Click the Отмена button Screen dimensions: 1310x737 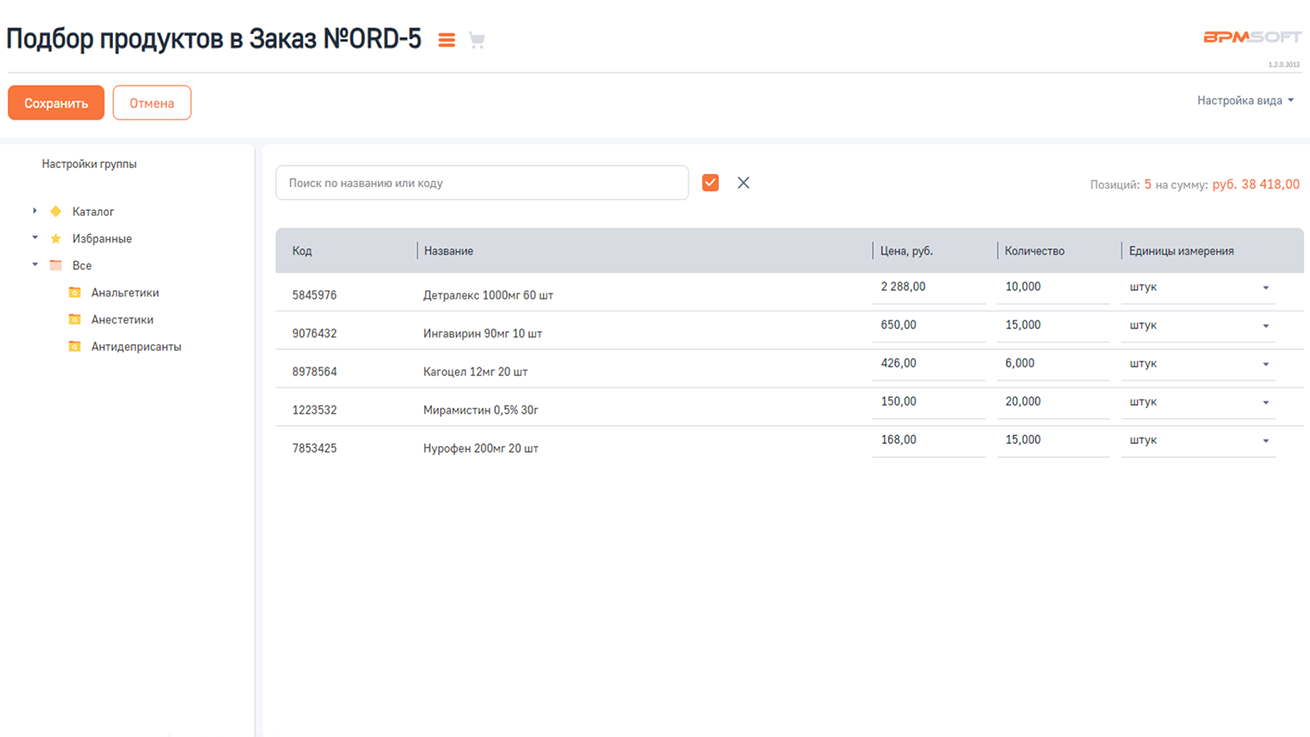pos(152,103)
